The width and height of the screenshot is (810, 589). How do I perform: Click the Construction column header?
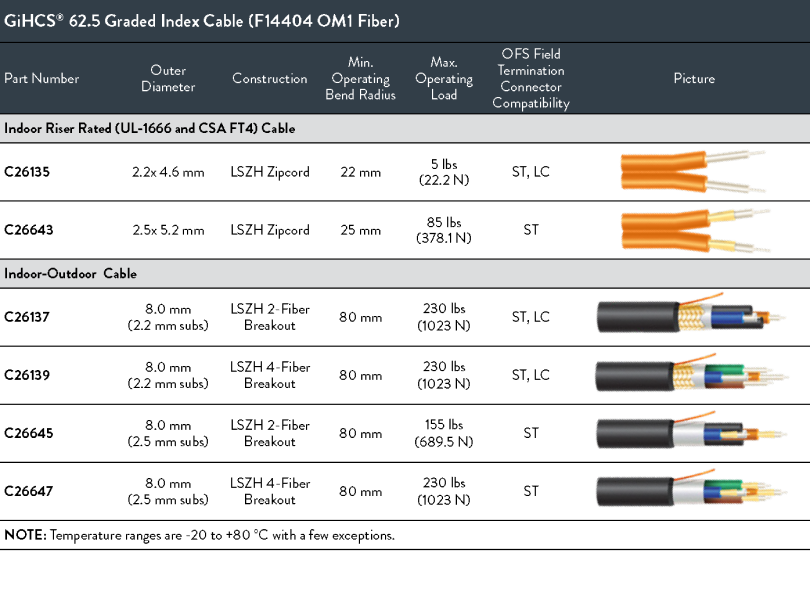tap(270, 79)
